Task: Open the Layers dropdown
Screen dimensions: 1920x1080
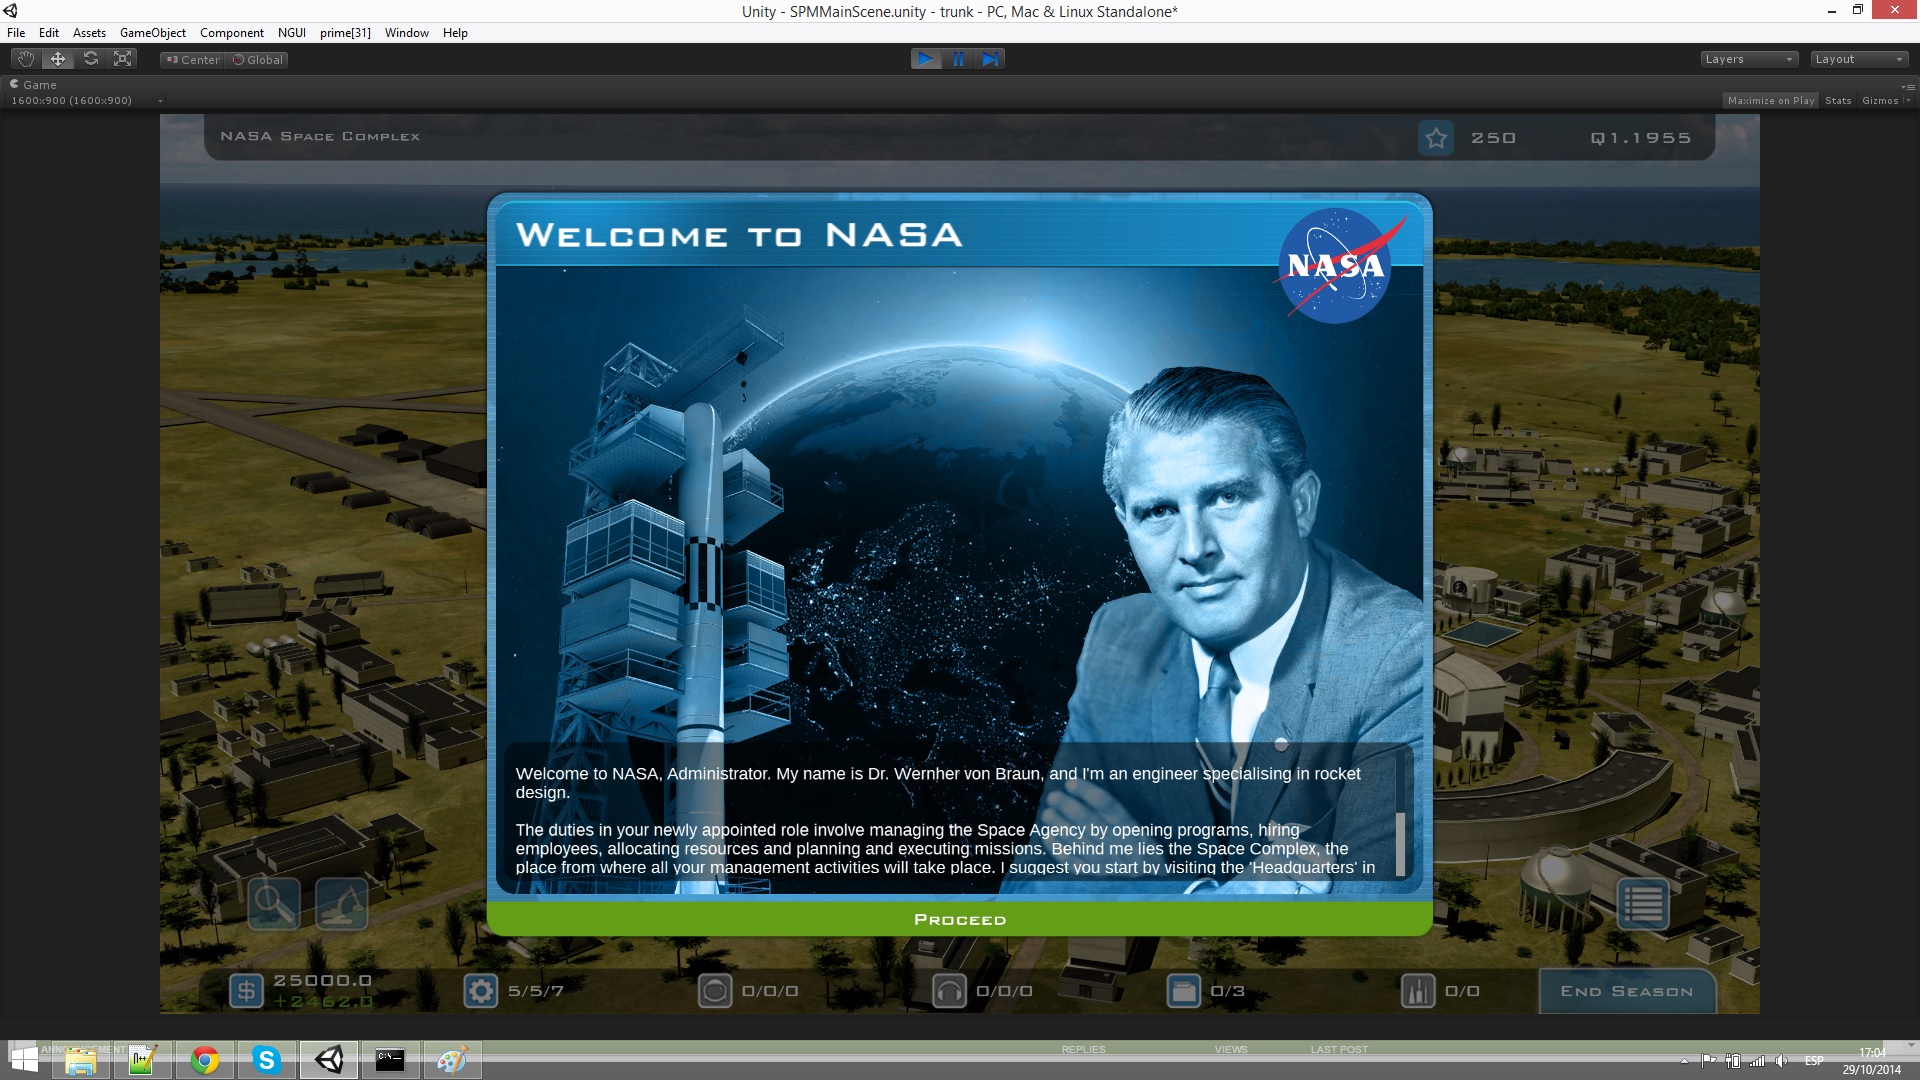Action: (1749, 59)
